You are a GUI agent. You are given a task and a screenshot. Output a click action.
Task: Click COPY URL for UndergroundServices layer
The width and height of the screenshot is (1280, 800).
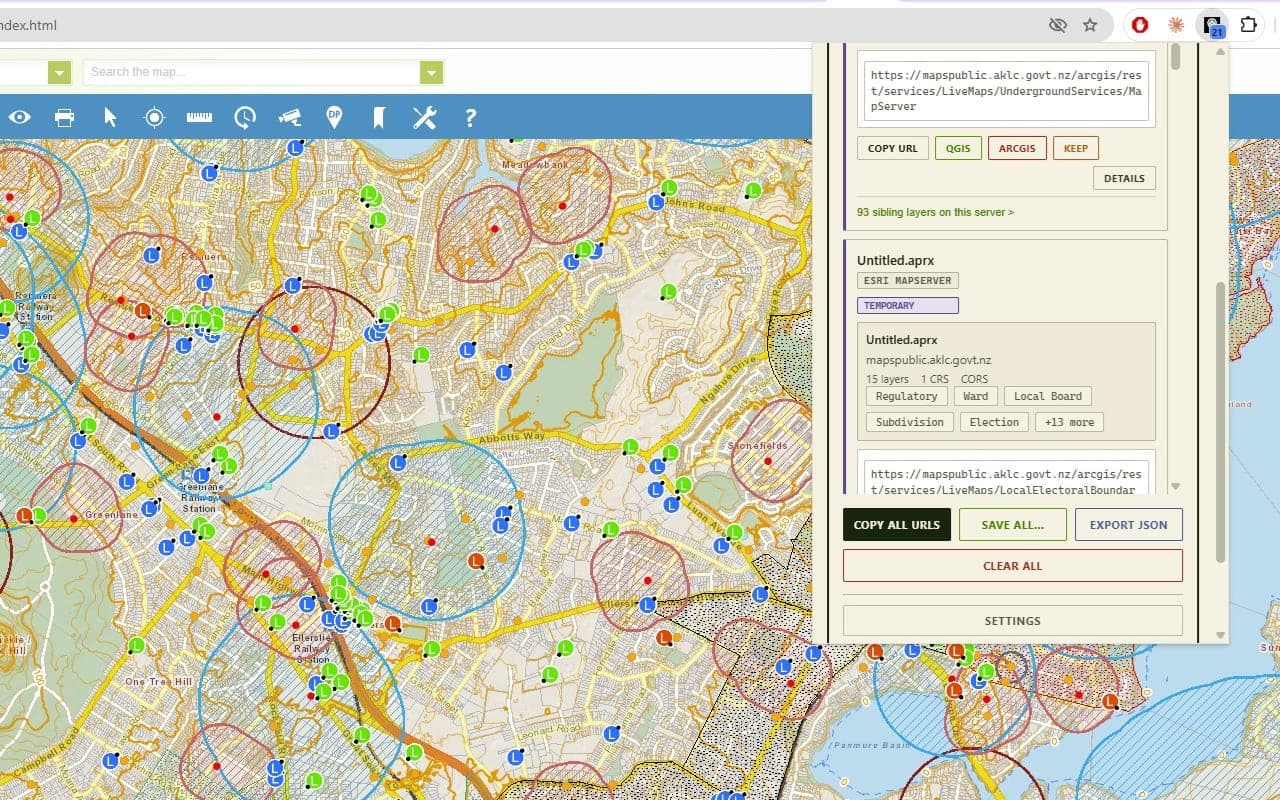893,148
